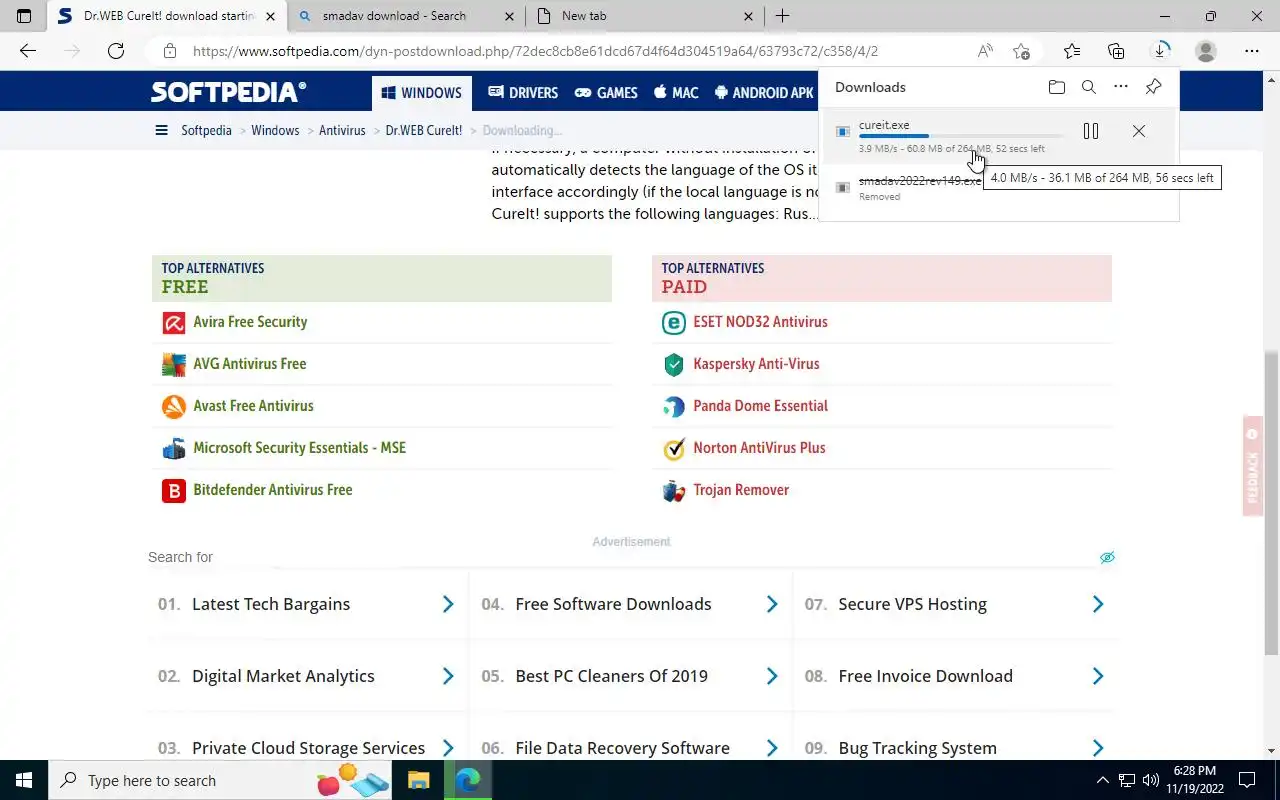Select the MAC category tab

point(676,93)
